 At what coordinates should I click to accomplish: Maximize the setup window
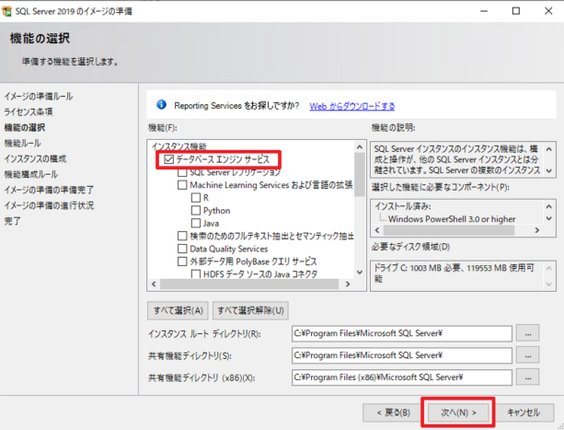click(516, 11)
